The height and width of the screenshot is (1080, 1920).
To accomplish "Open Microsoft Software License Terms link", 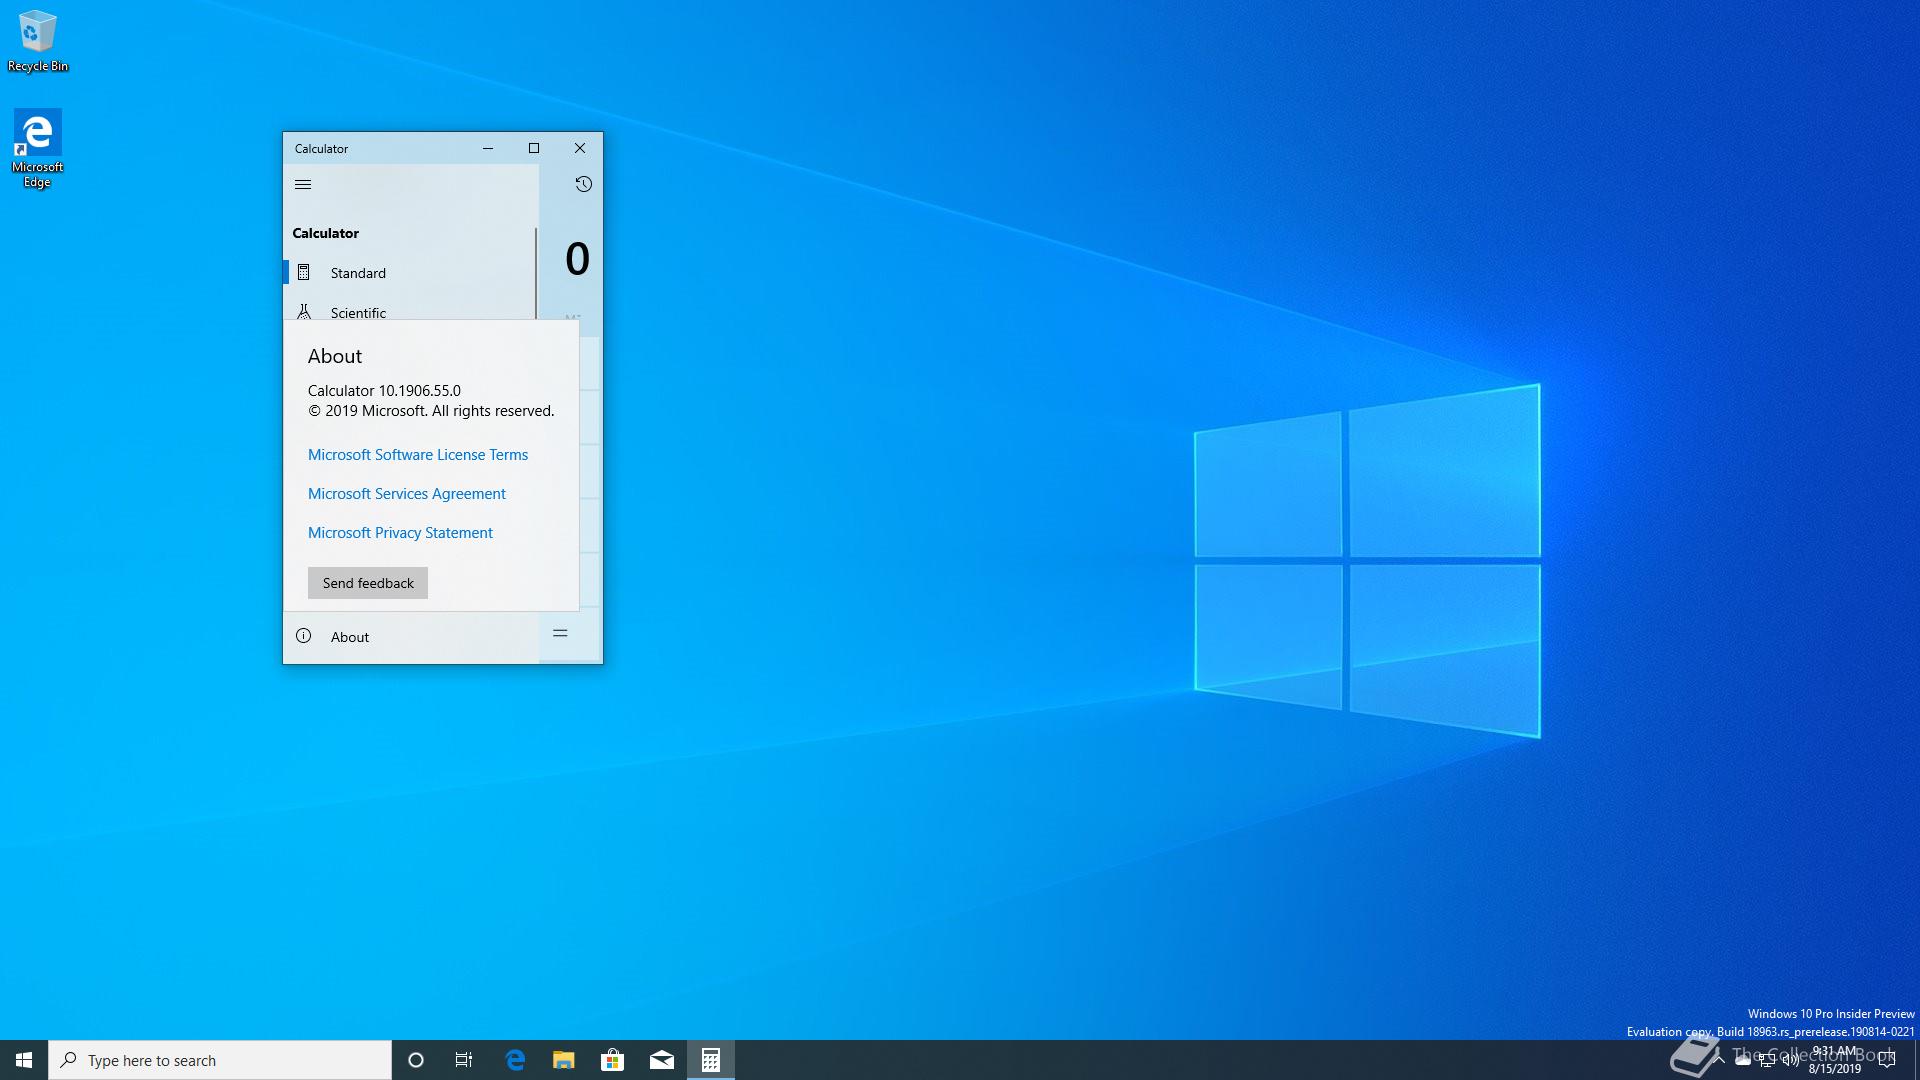I will click(418, 455).
